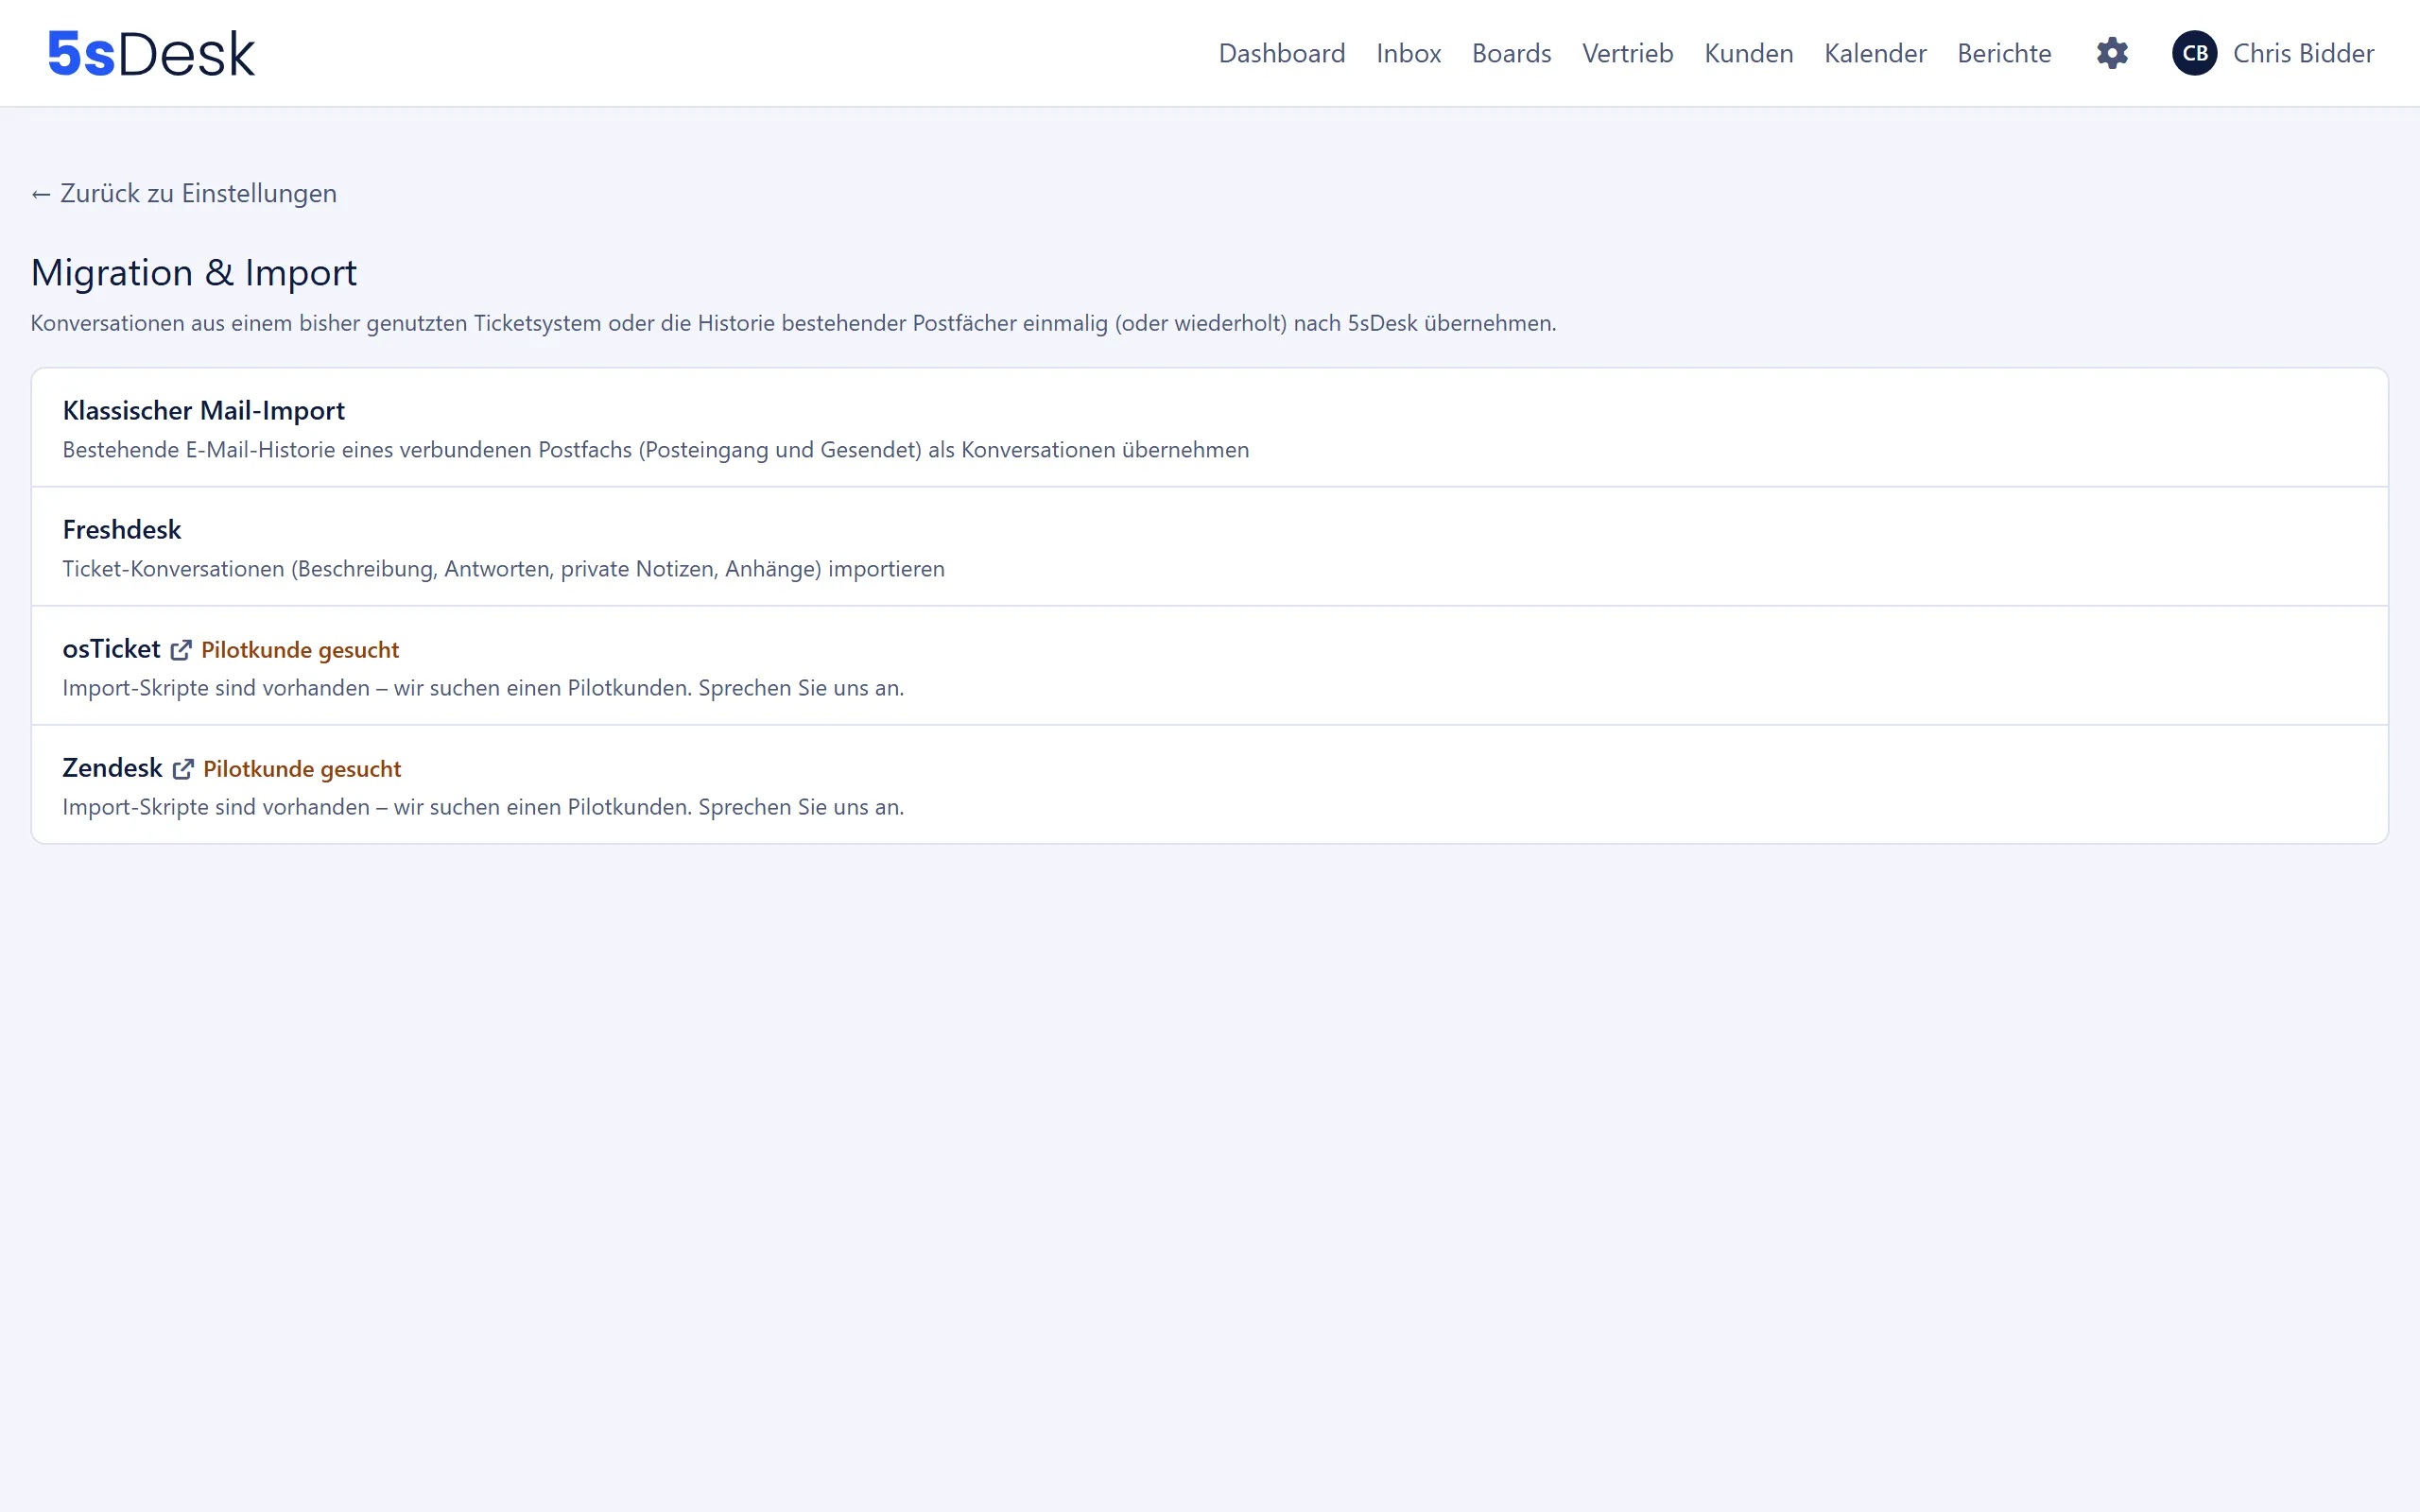2420x1512 pixels.
Task: Click the 5sDesk logo
Action: [152, 54]
